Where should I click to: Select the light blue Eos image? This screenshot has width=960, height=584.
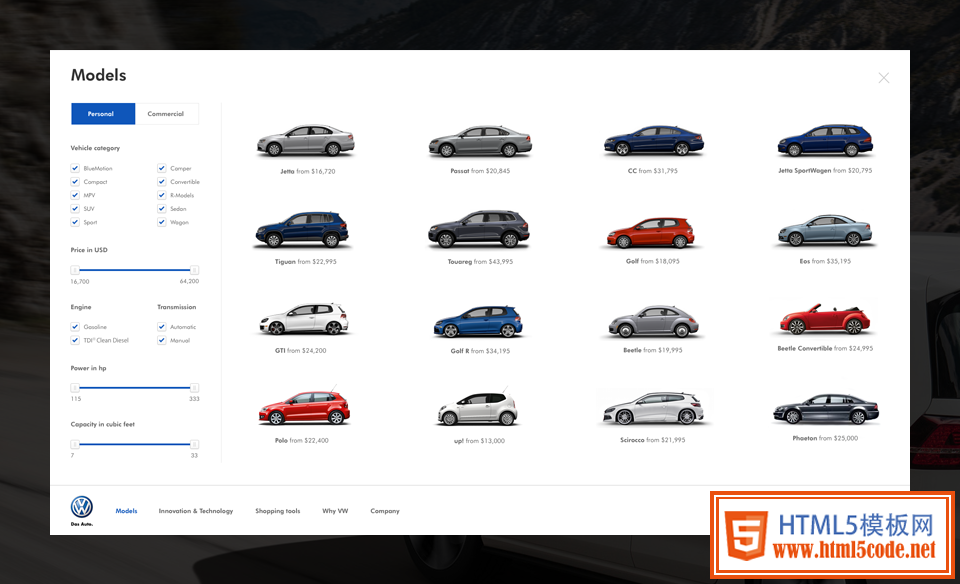825,230
